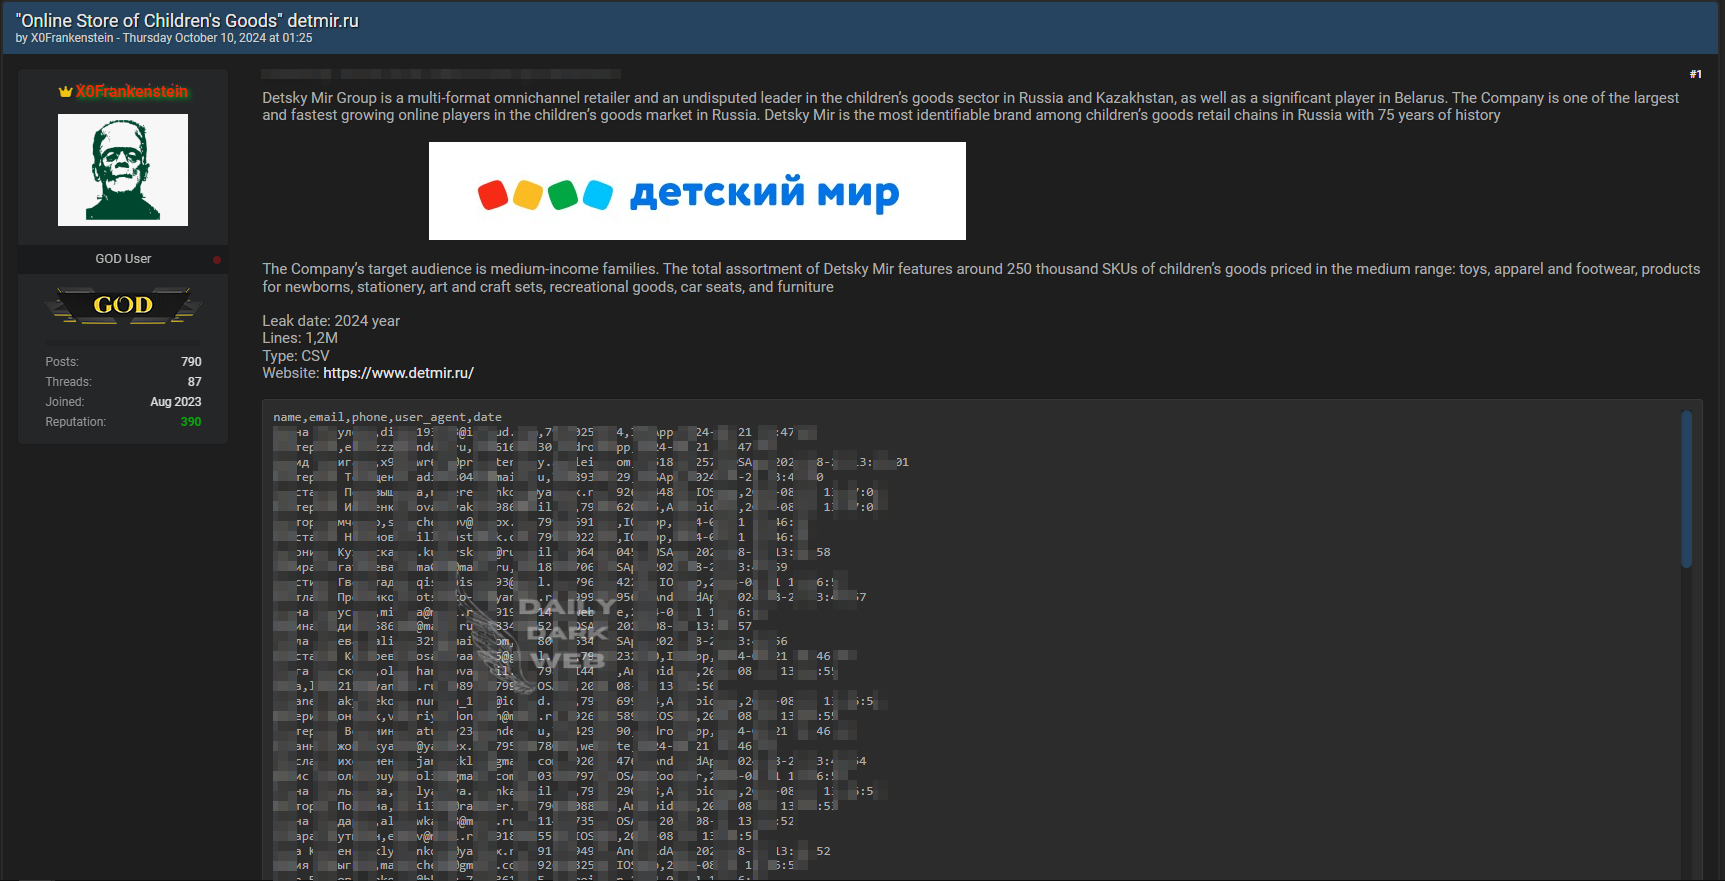Click the Detsky Mir logo banner
The image size is (1725, 881).
click(x=697, y=191)
